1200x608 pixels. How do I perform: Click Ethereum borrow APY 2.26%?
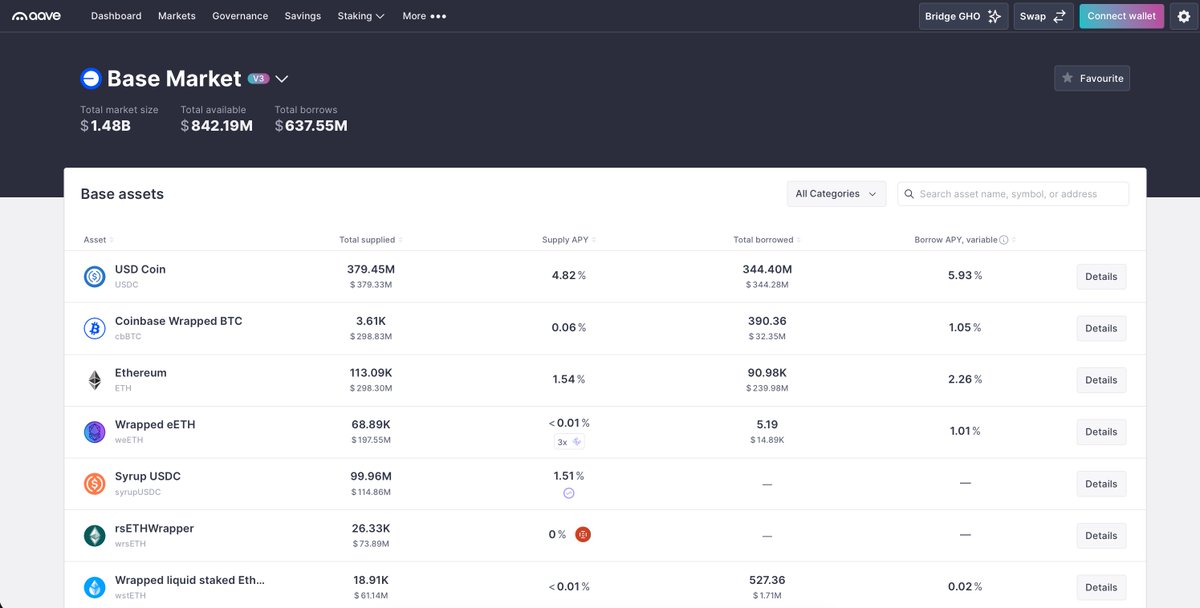pos(965,379)
